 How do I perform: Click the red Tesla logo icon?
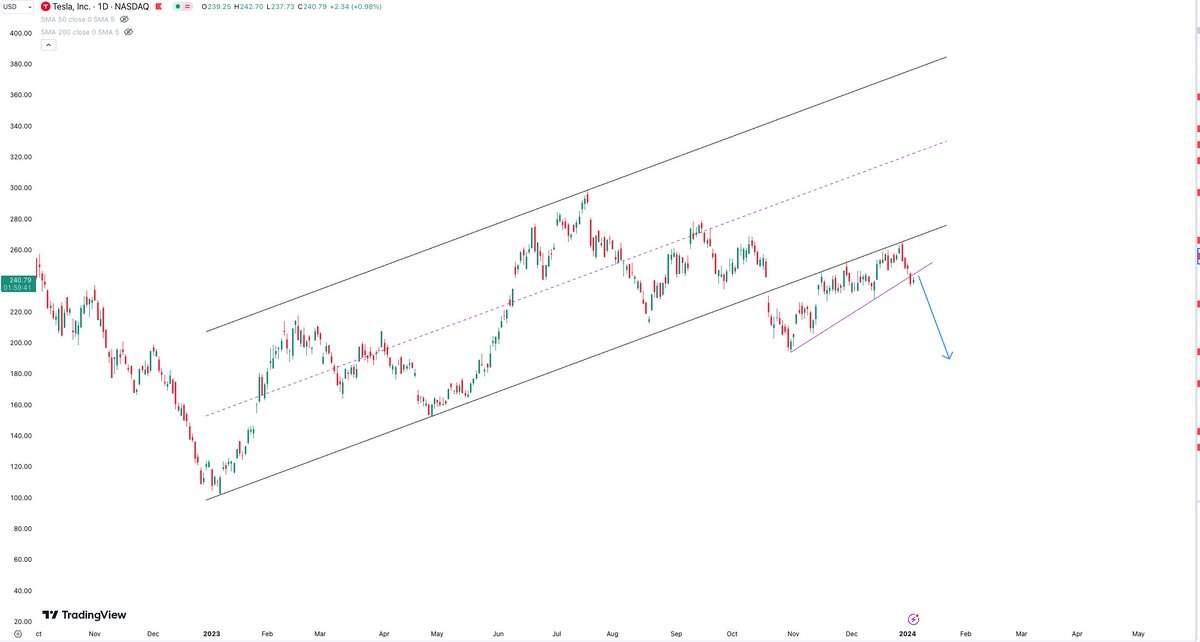(45, 6)
